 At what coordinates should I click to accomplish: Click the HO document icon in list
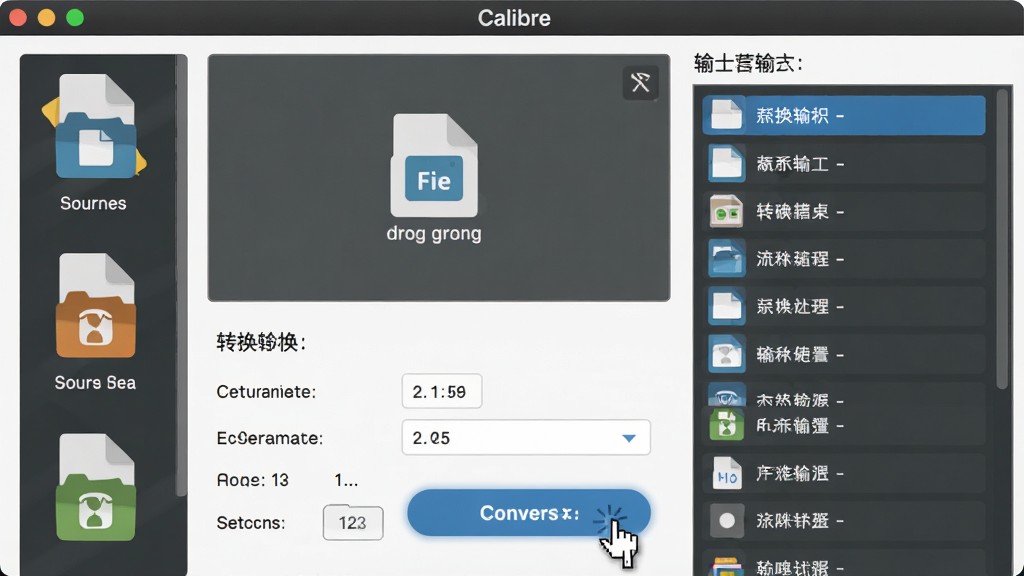[x=726, y=473]
